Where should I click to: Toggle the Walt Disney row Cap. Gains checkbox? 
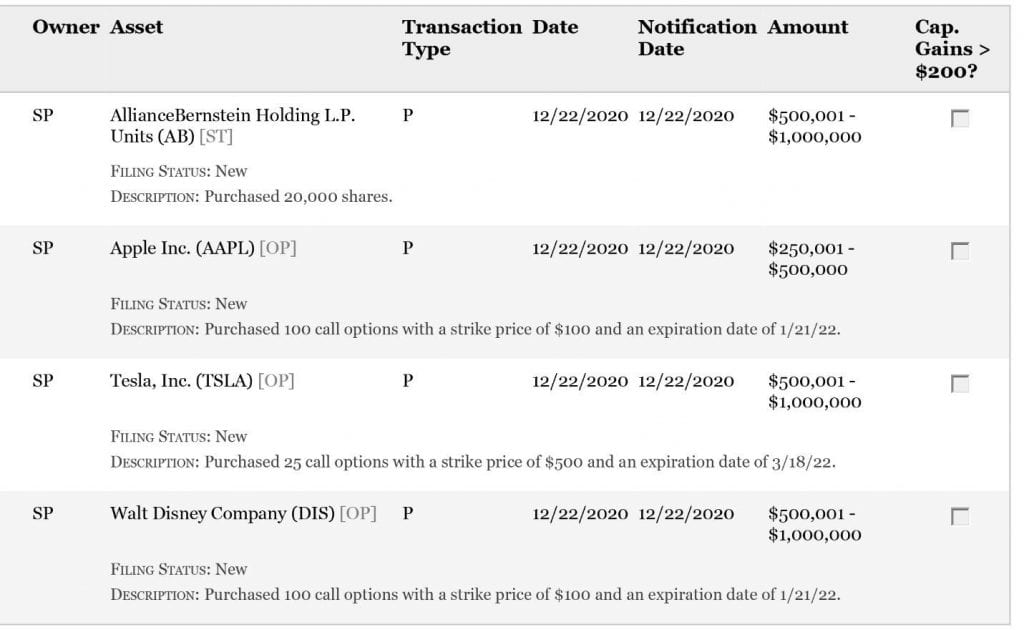959,517
